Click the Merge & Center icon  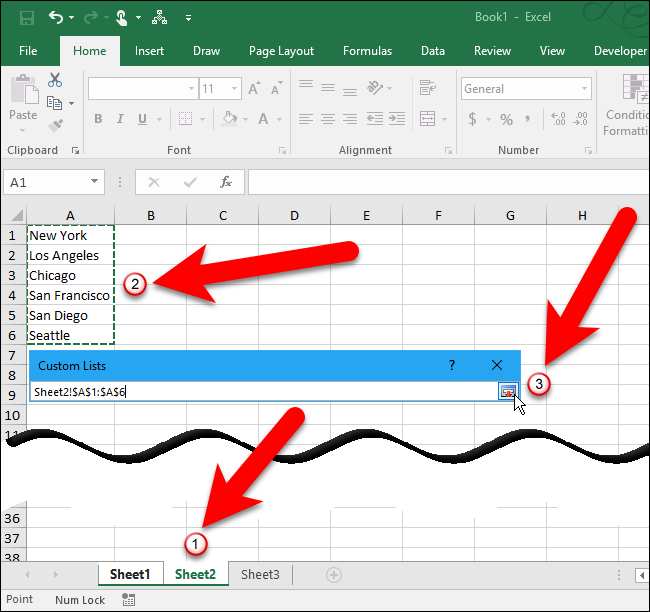pos(427,119)
